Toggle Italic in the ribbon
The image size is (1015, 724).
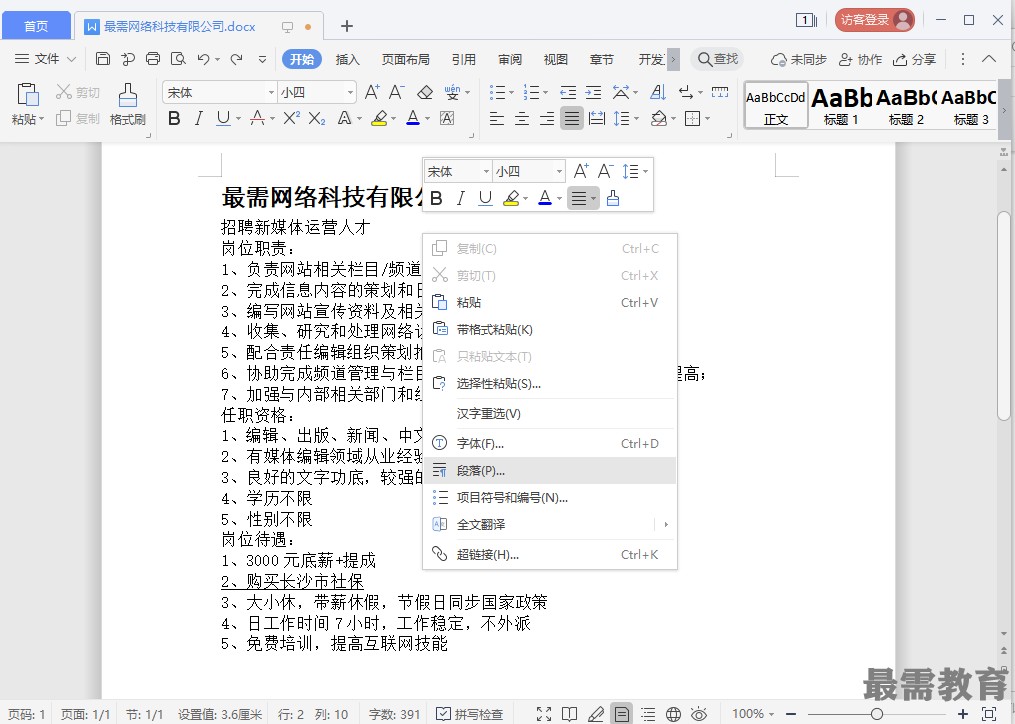tap(199, 119)
